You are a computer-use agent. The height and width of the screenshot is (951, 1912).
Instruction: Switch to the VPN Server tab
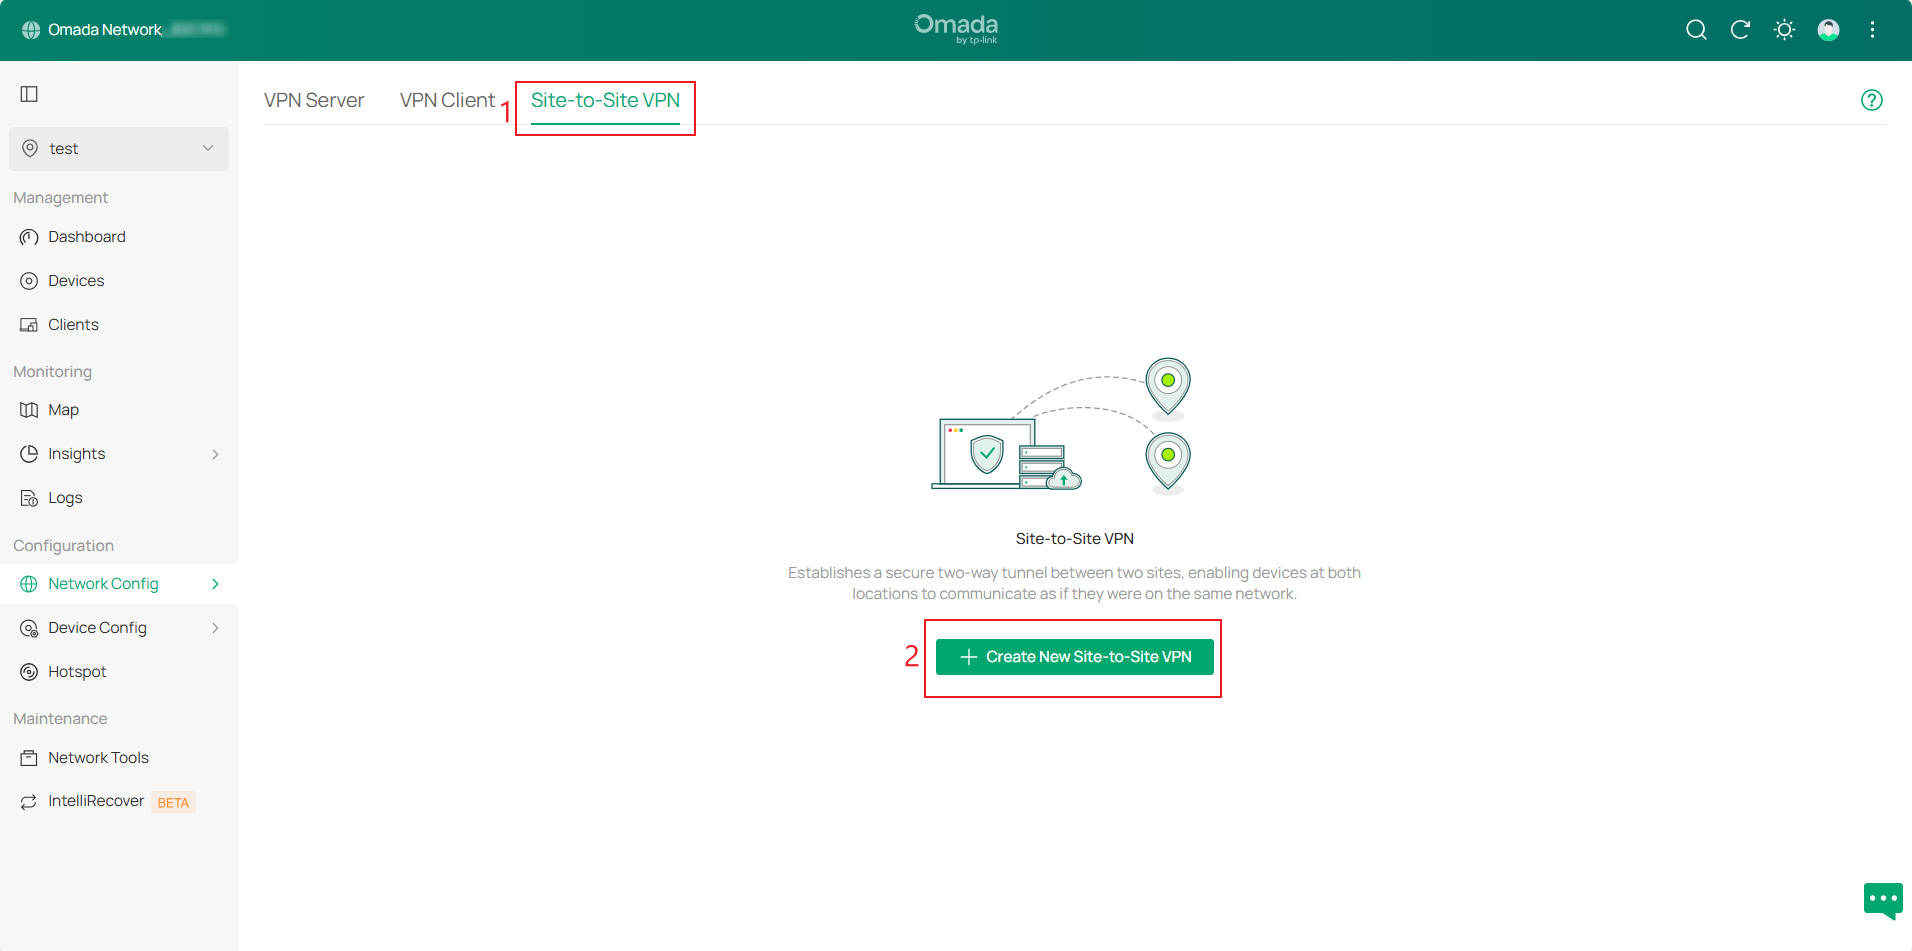[x=313, y=99]
